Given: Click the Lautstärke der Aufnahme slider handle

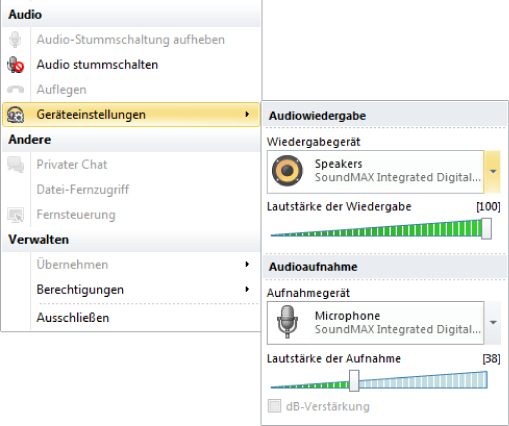Looking at the screenshot, I should [x=354, y=381].
